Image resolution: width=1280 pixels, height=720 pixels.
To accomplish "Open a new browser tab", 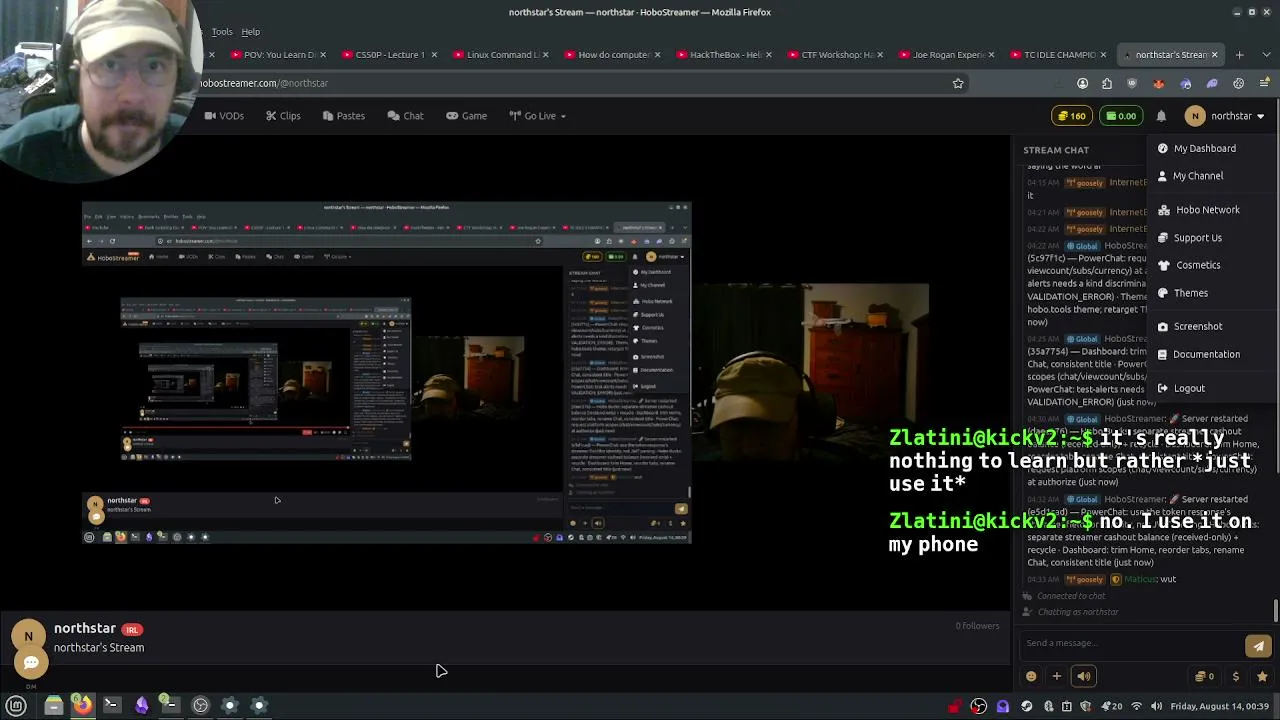I will click(x=1239, y=55).
